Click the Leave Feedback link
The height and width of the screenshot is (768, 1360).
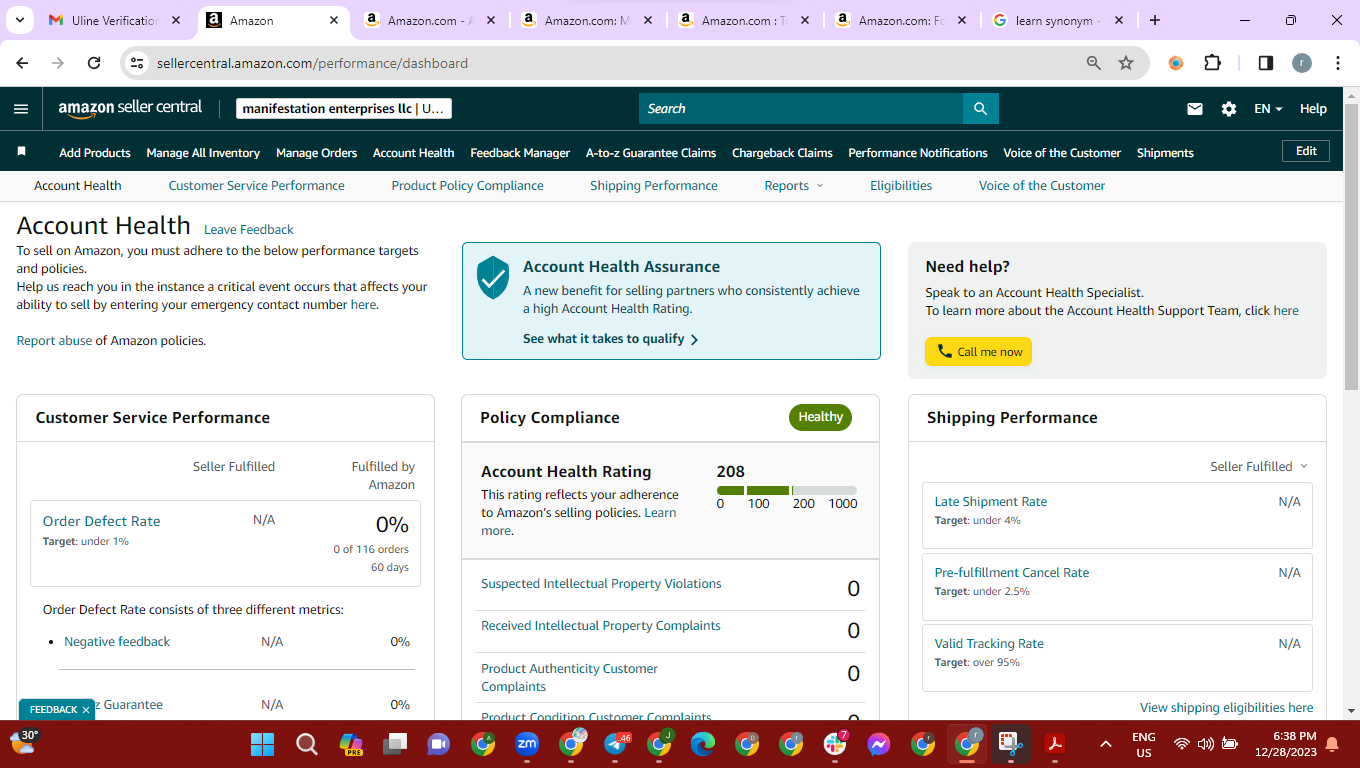point(249,230)
